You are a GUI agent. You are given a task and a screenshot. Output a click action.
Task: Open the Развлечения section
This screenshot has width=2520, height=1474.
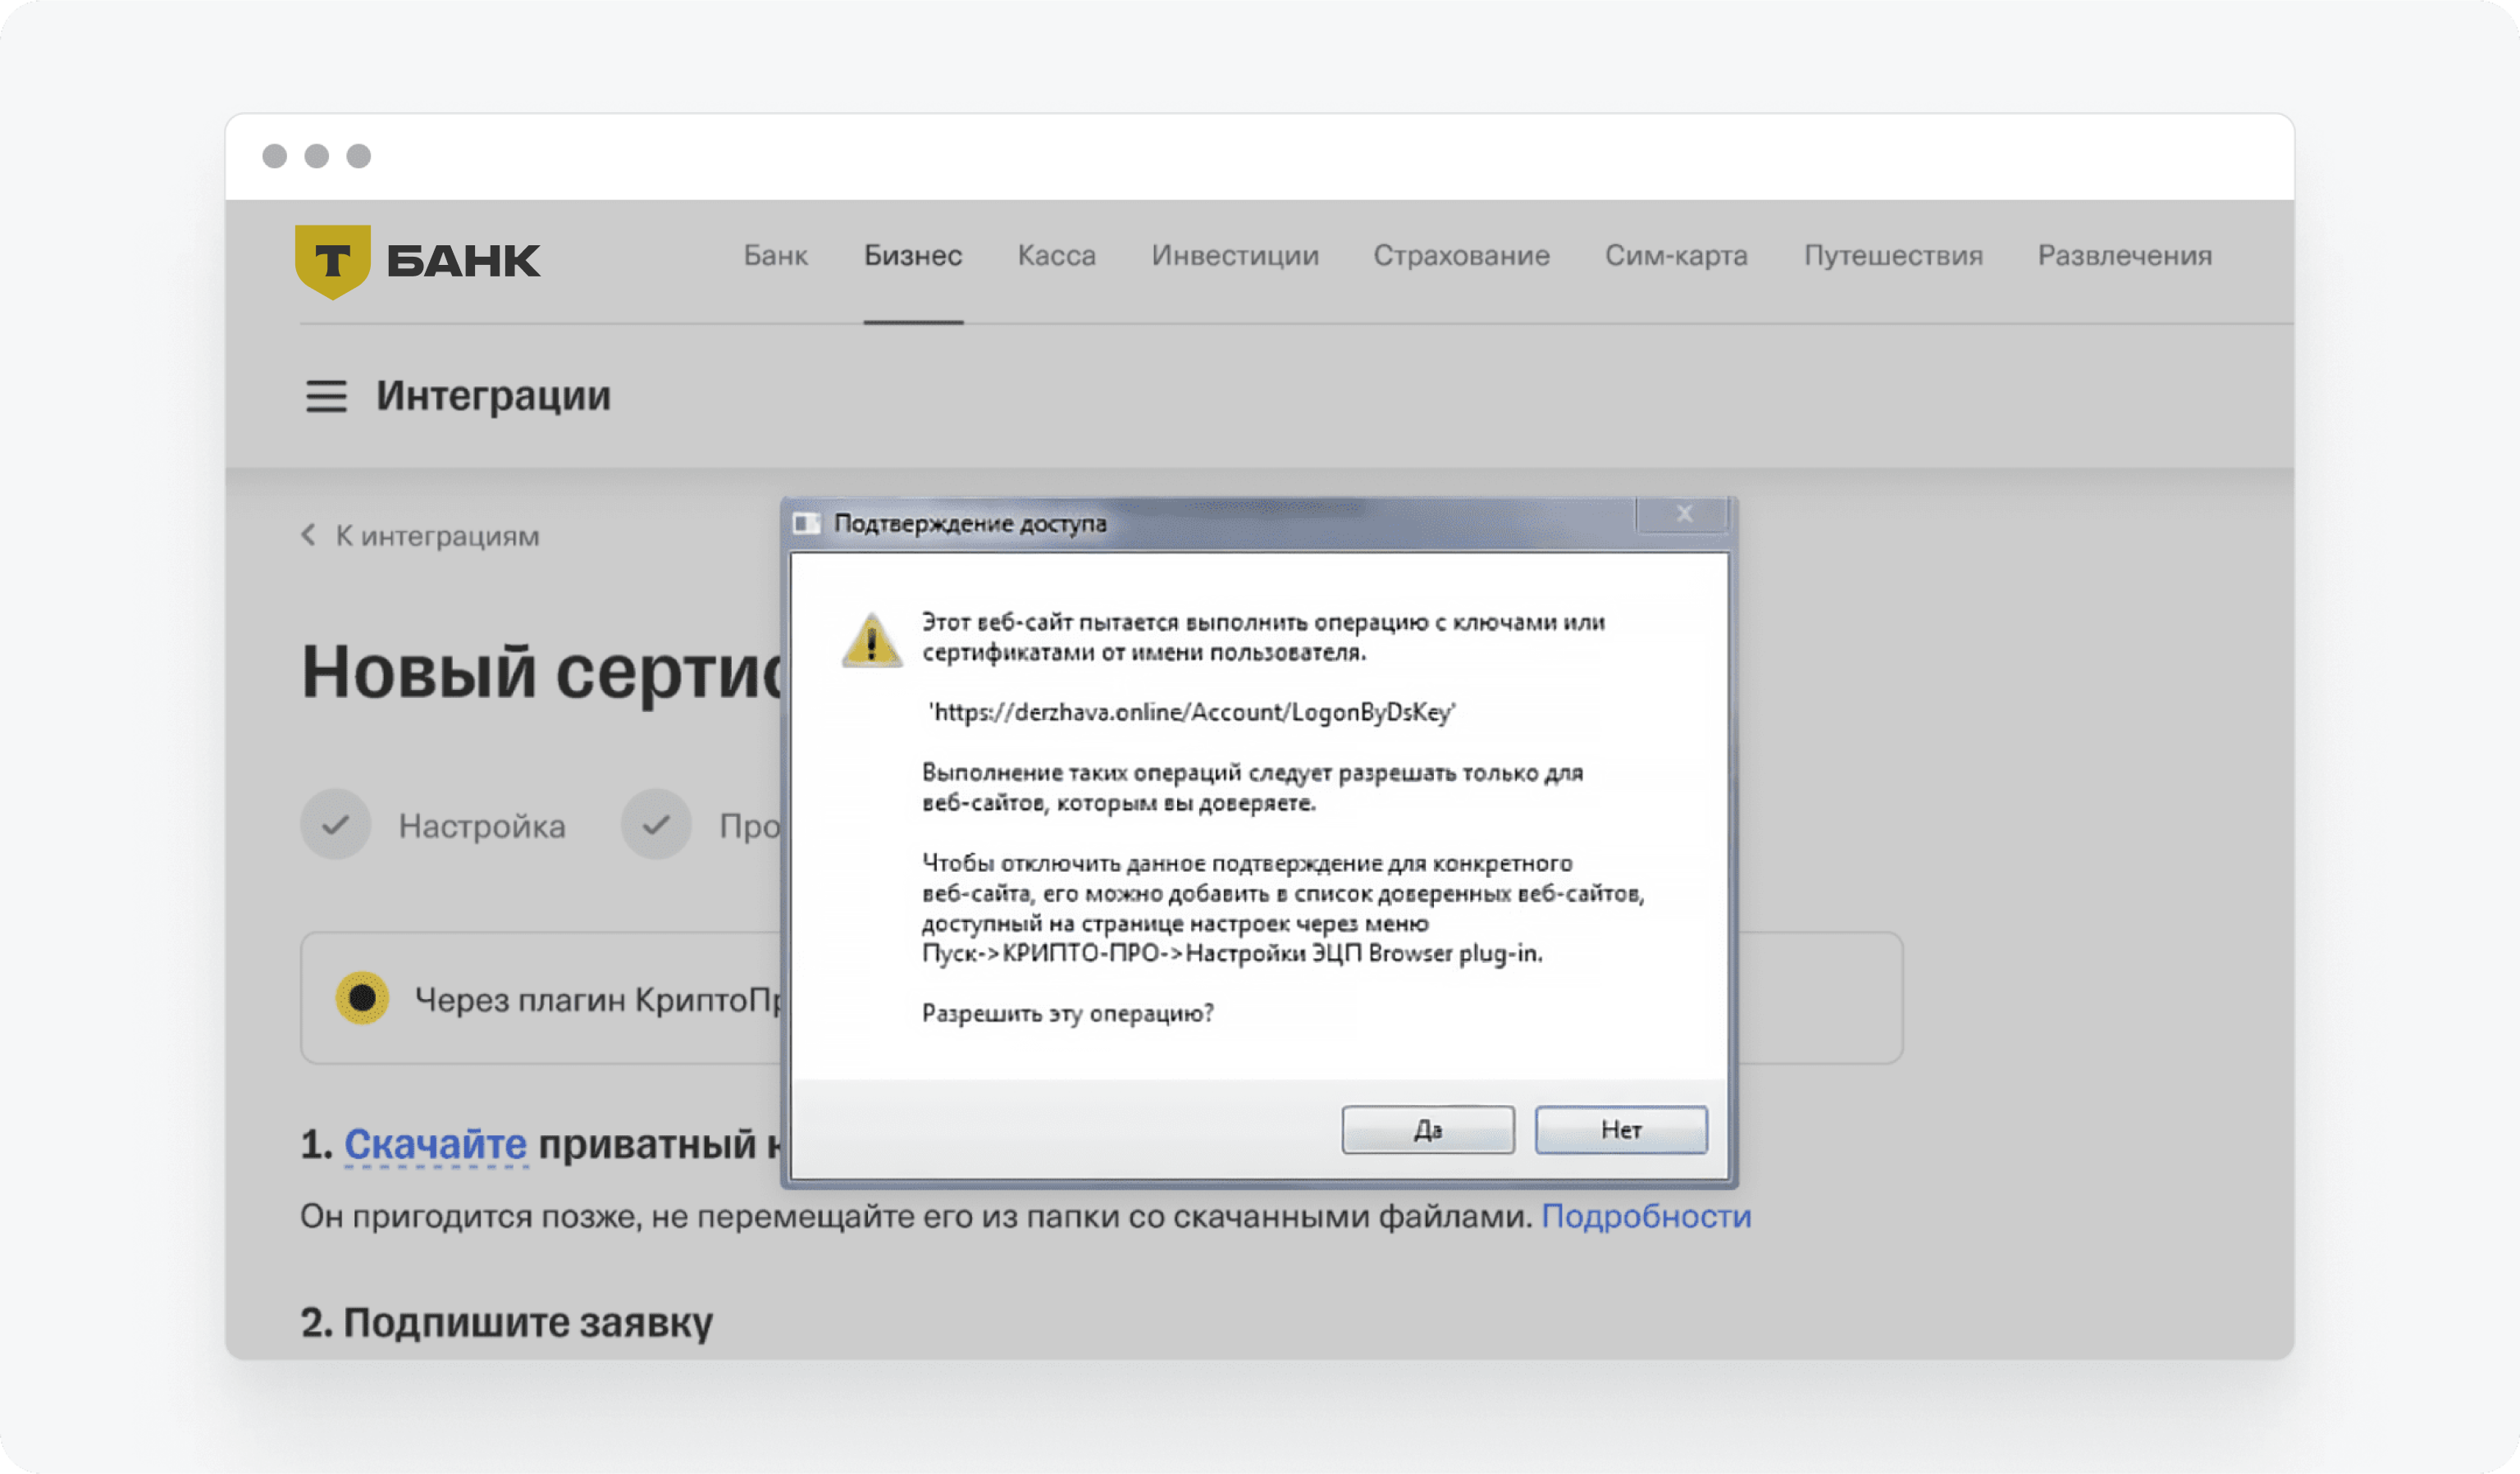2125,256
